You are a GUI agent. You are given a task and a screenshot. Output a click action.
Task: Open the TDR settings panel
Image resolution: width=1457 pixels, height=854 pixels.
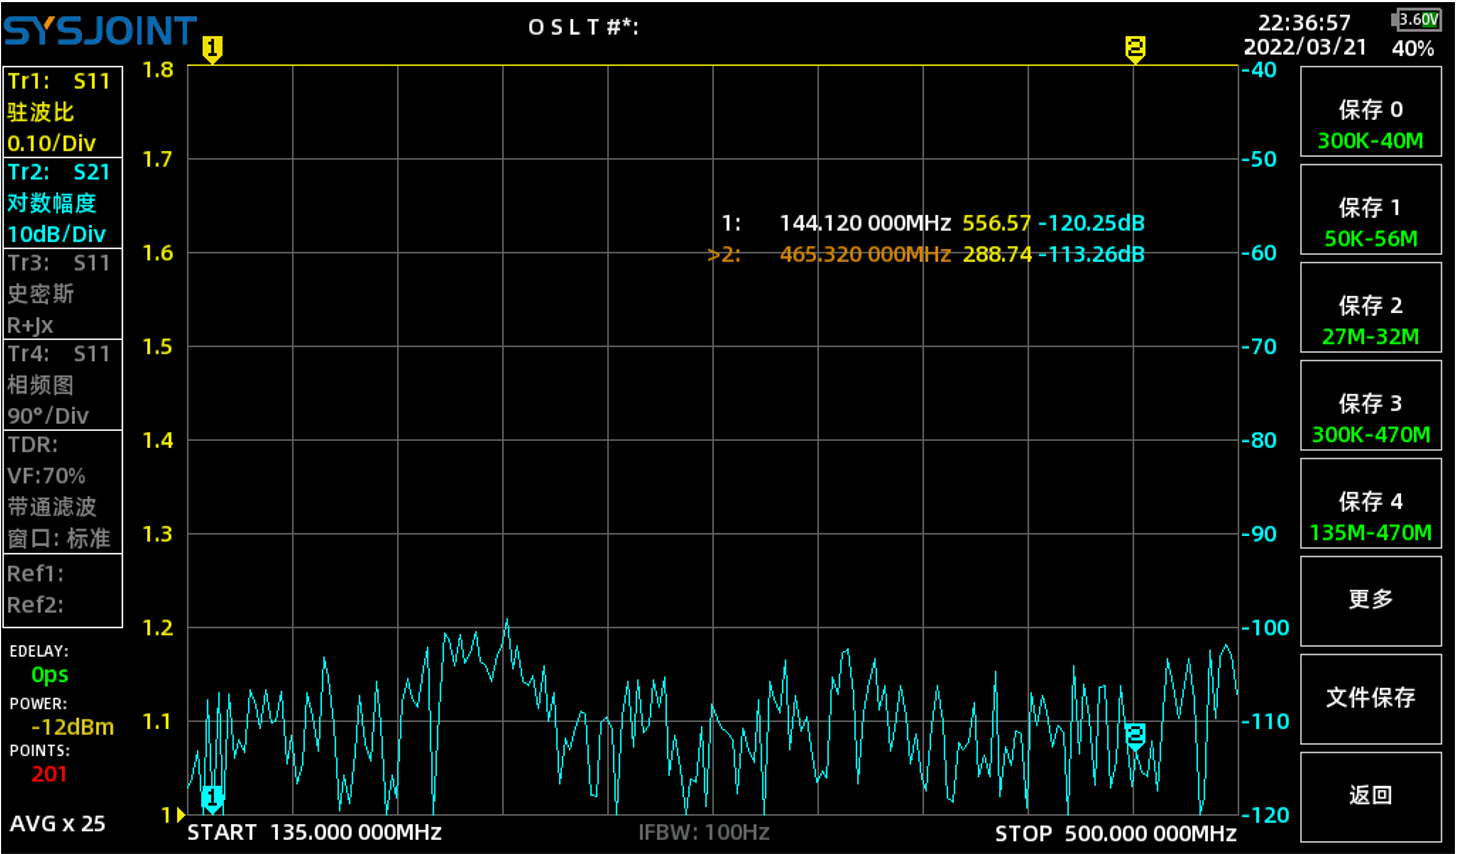[x=63, y=491]
